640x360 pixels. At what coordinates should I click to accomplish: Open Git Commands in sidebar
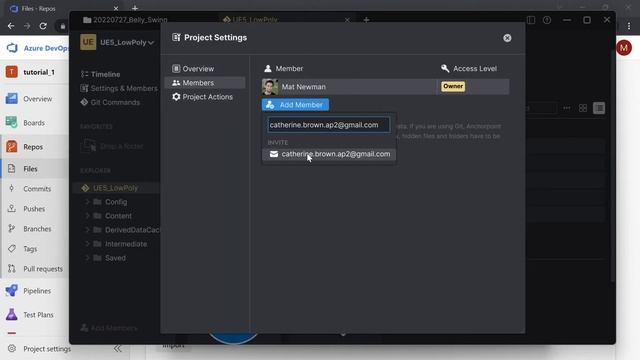tap(110, 102)
